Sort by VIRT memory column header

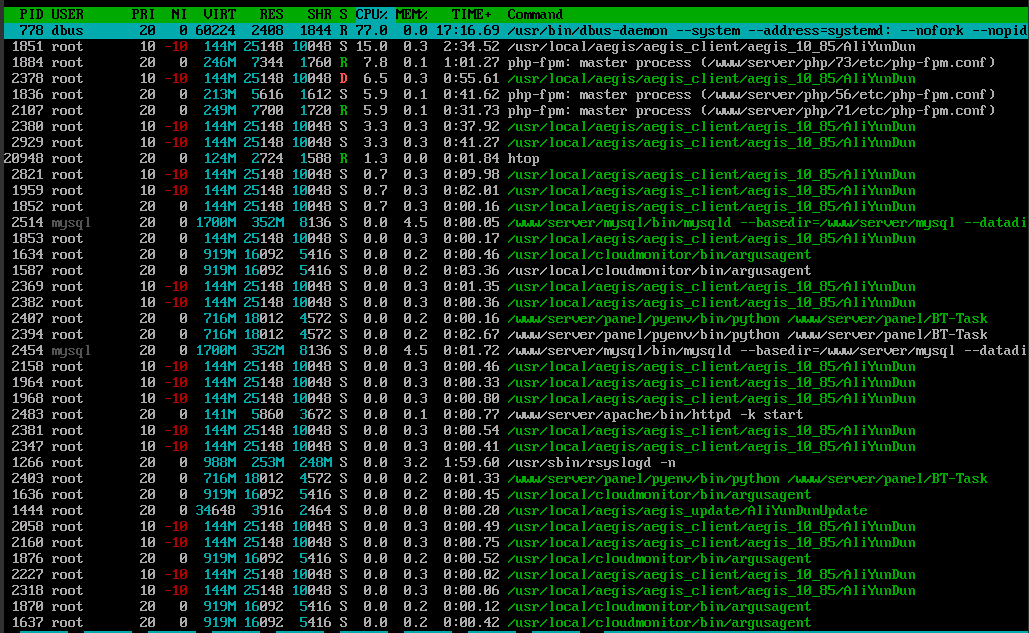(220, 15)
